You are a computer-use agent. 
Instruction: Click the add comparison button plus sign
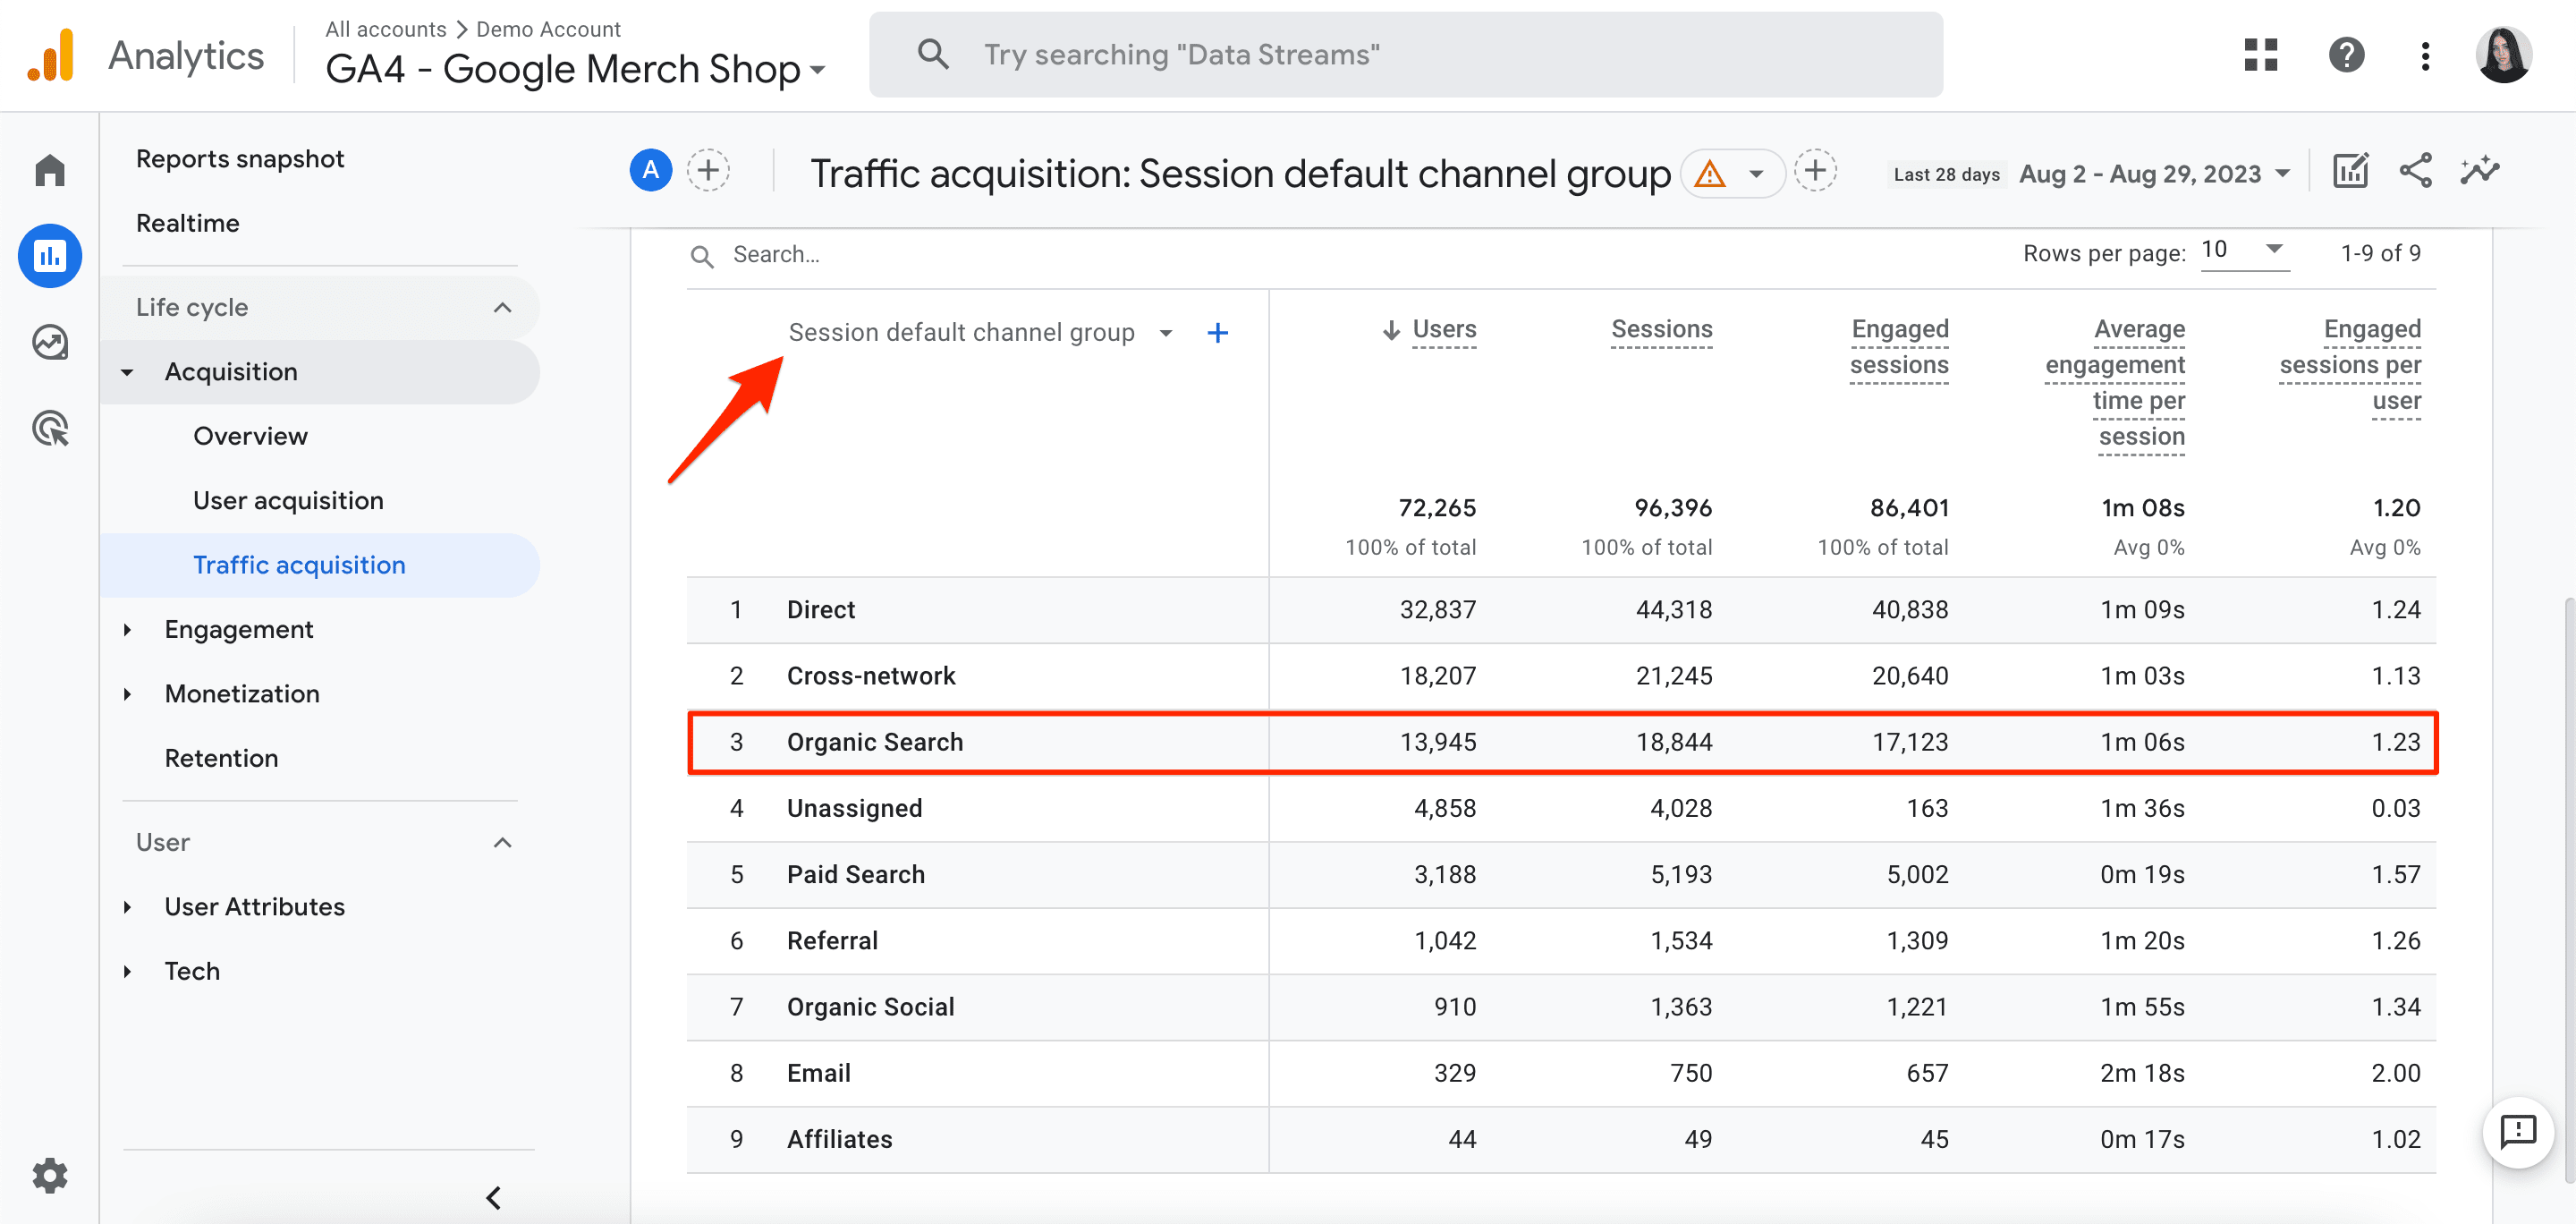tap(711, 171)
